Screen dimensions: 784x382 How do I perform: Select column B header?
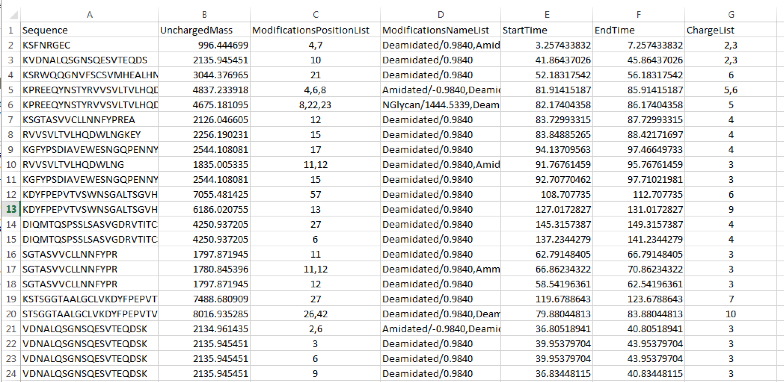point(204,15)
